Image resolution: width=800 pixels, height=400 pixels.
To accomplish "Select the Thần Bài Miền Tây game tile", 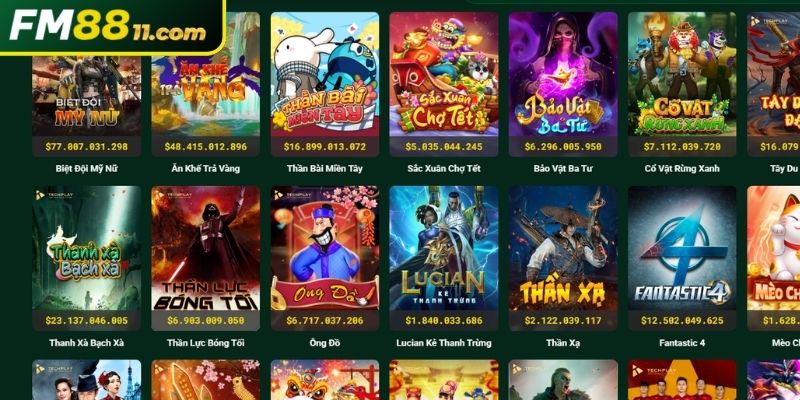I will pyautogui.click(x=325, y=74).
